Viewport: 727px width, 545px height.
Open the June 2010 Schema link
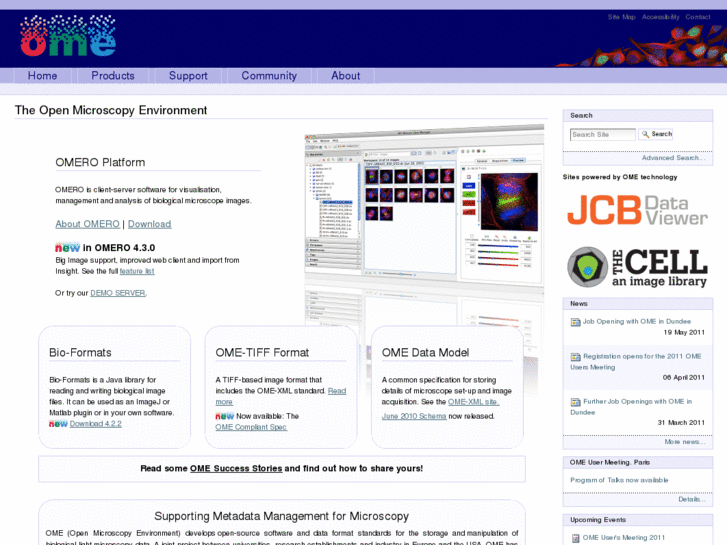414,417
